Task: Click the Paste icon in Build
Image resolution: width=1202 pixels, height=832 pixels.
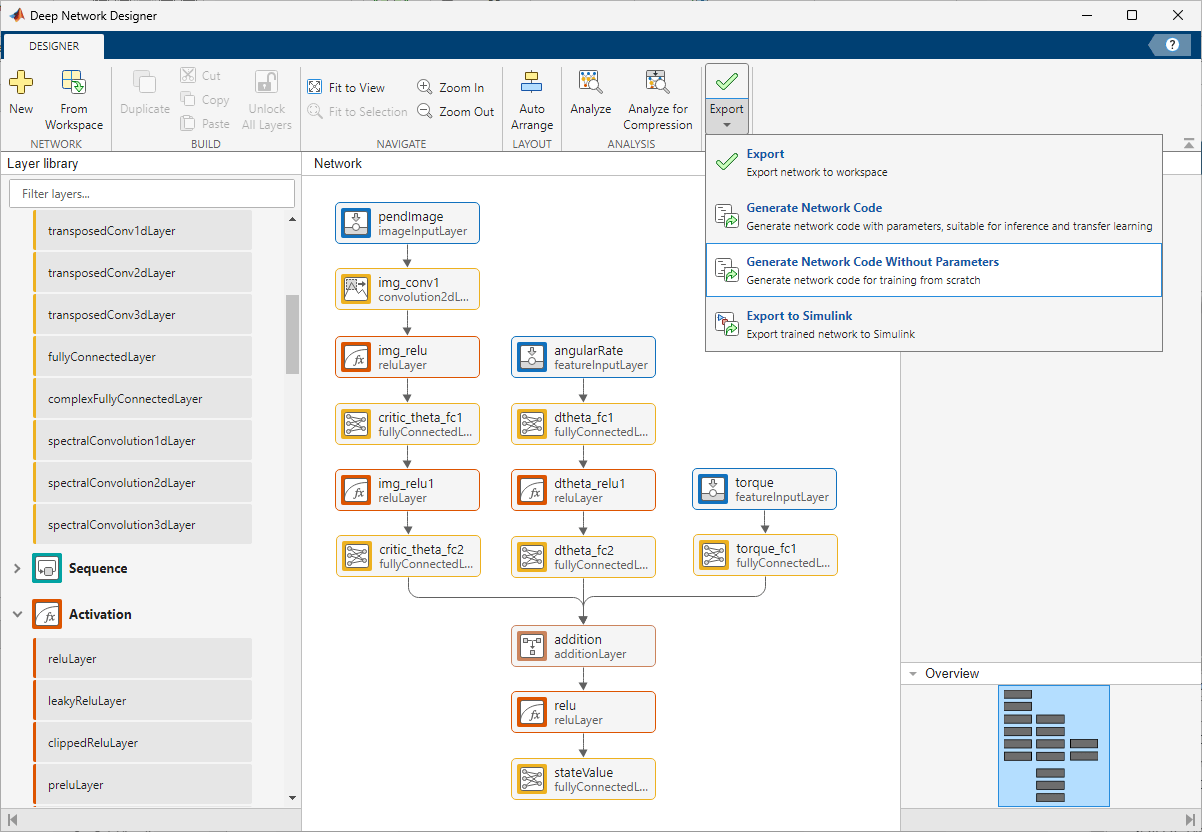Action: click(188, 123)
